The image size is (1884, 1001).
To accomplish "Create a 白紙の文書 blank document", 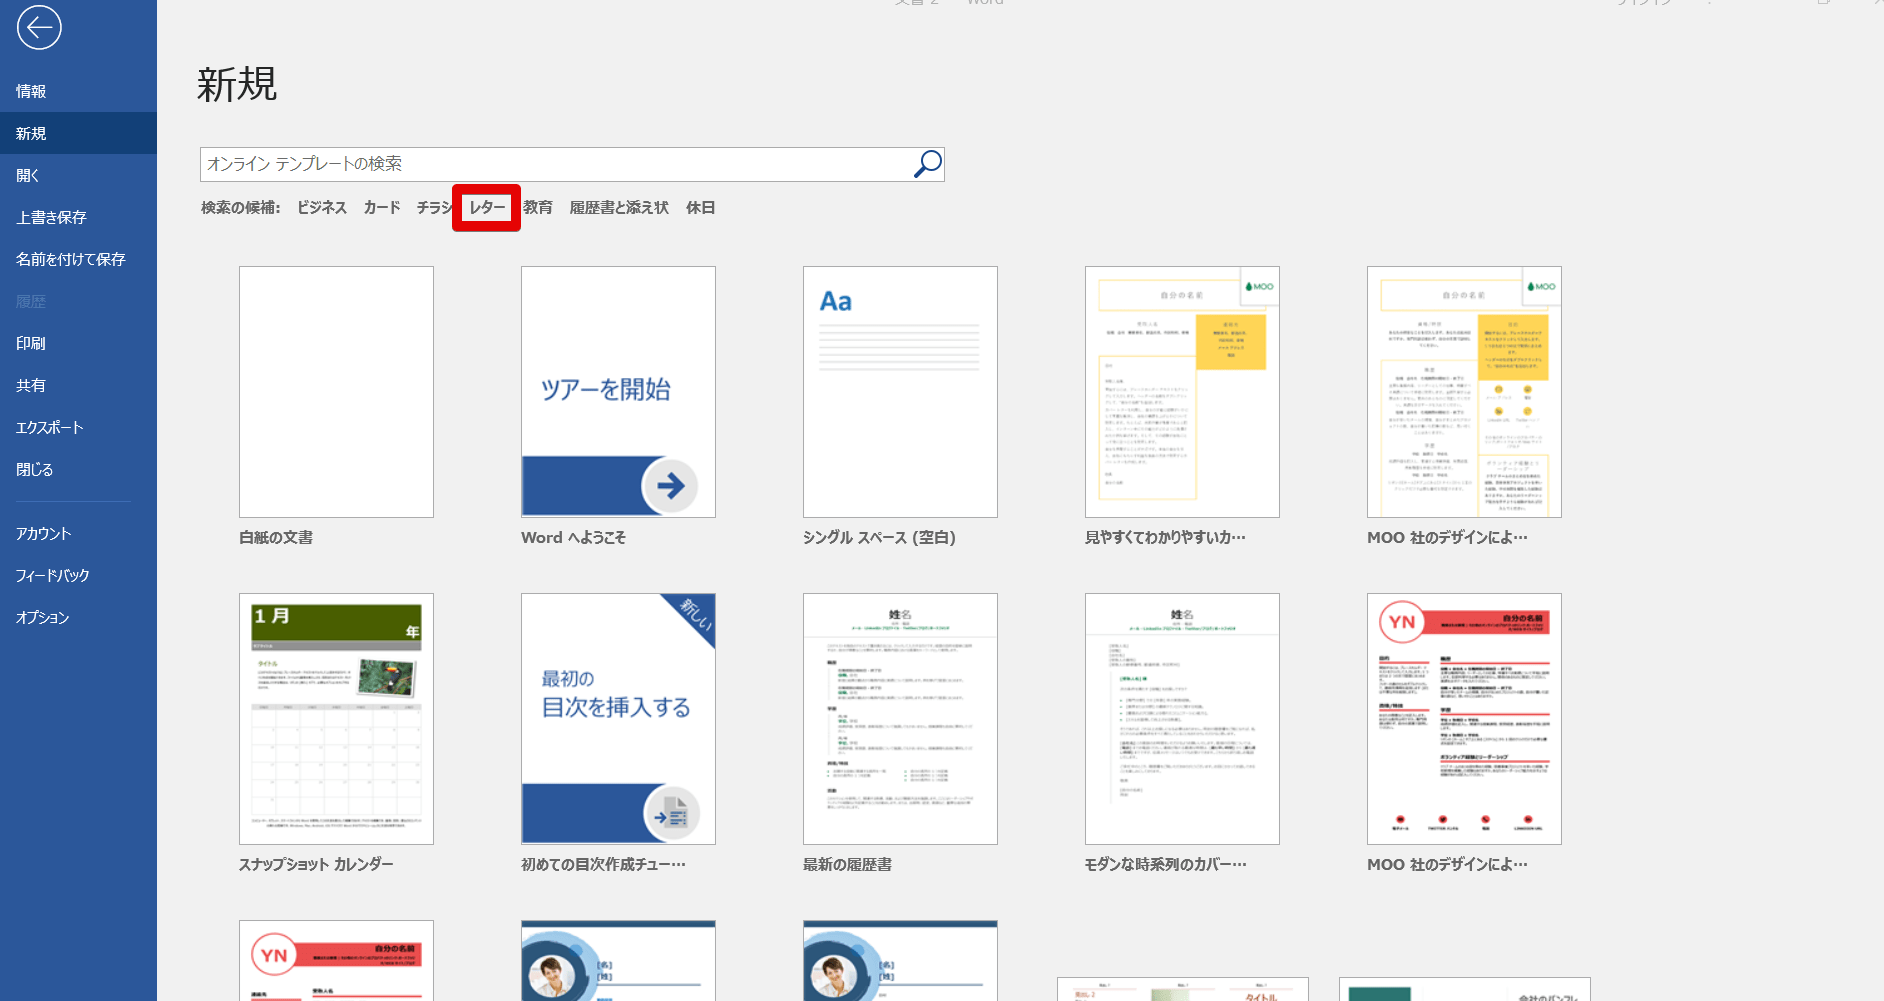I will point(336,392).
